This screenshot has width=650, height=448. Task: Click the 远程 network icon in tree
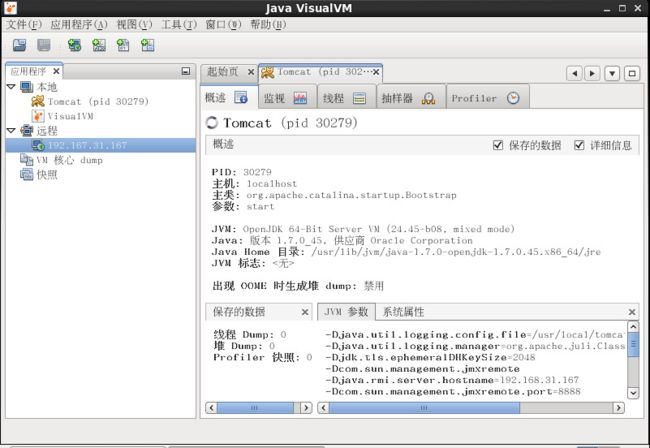pyautogui.click(x=27, y=131)
